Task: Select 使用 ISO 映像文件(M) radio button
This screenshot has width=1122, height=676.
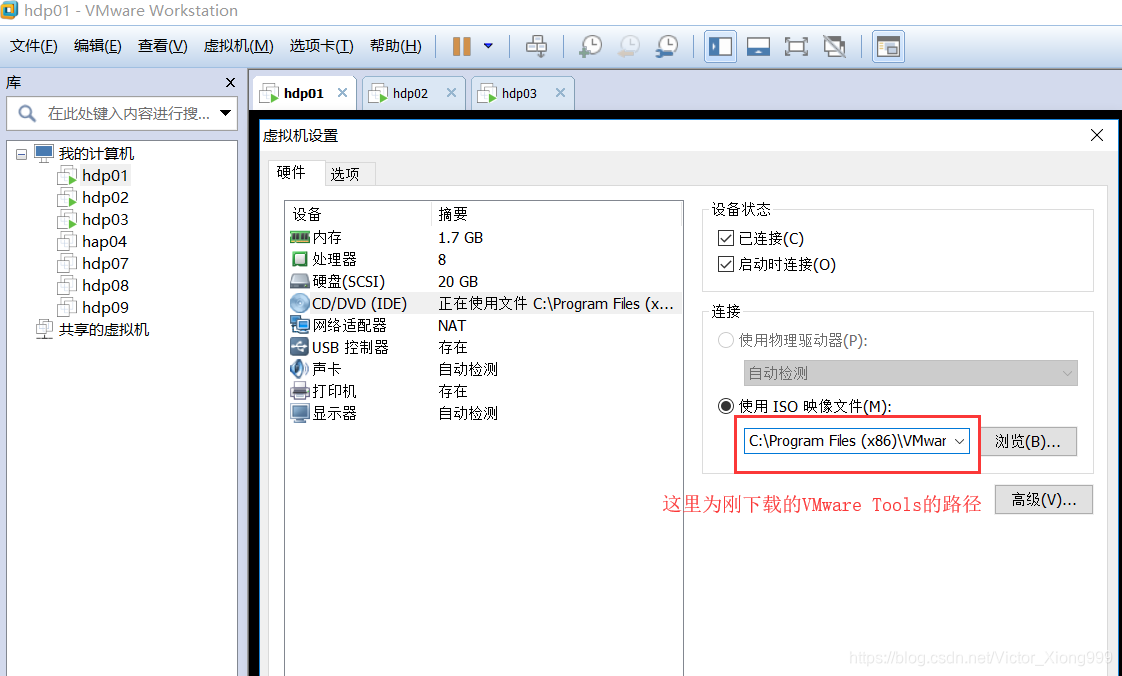Action: click(x=726, y=406)
